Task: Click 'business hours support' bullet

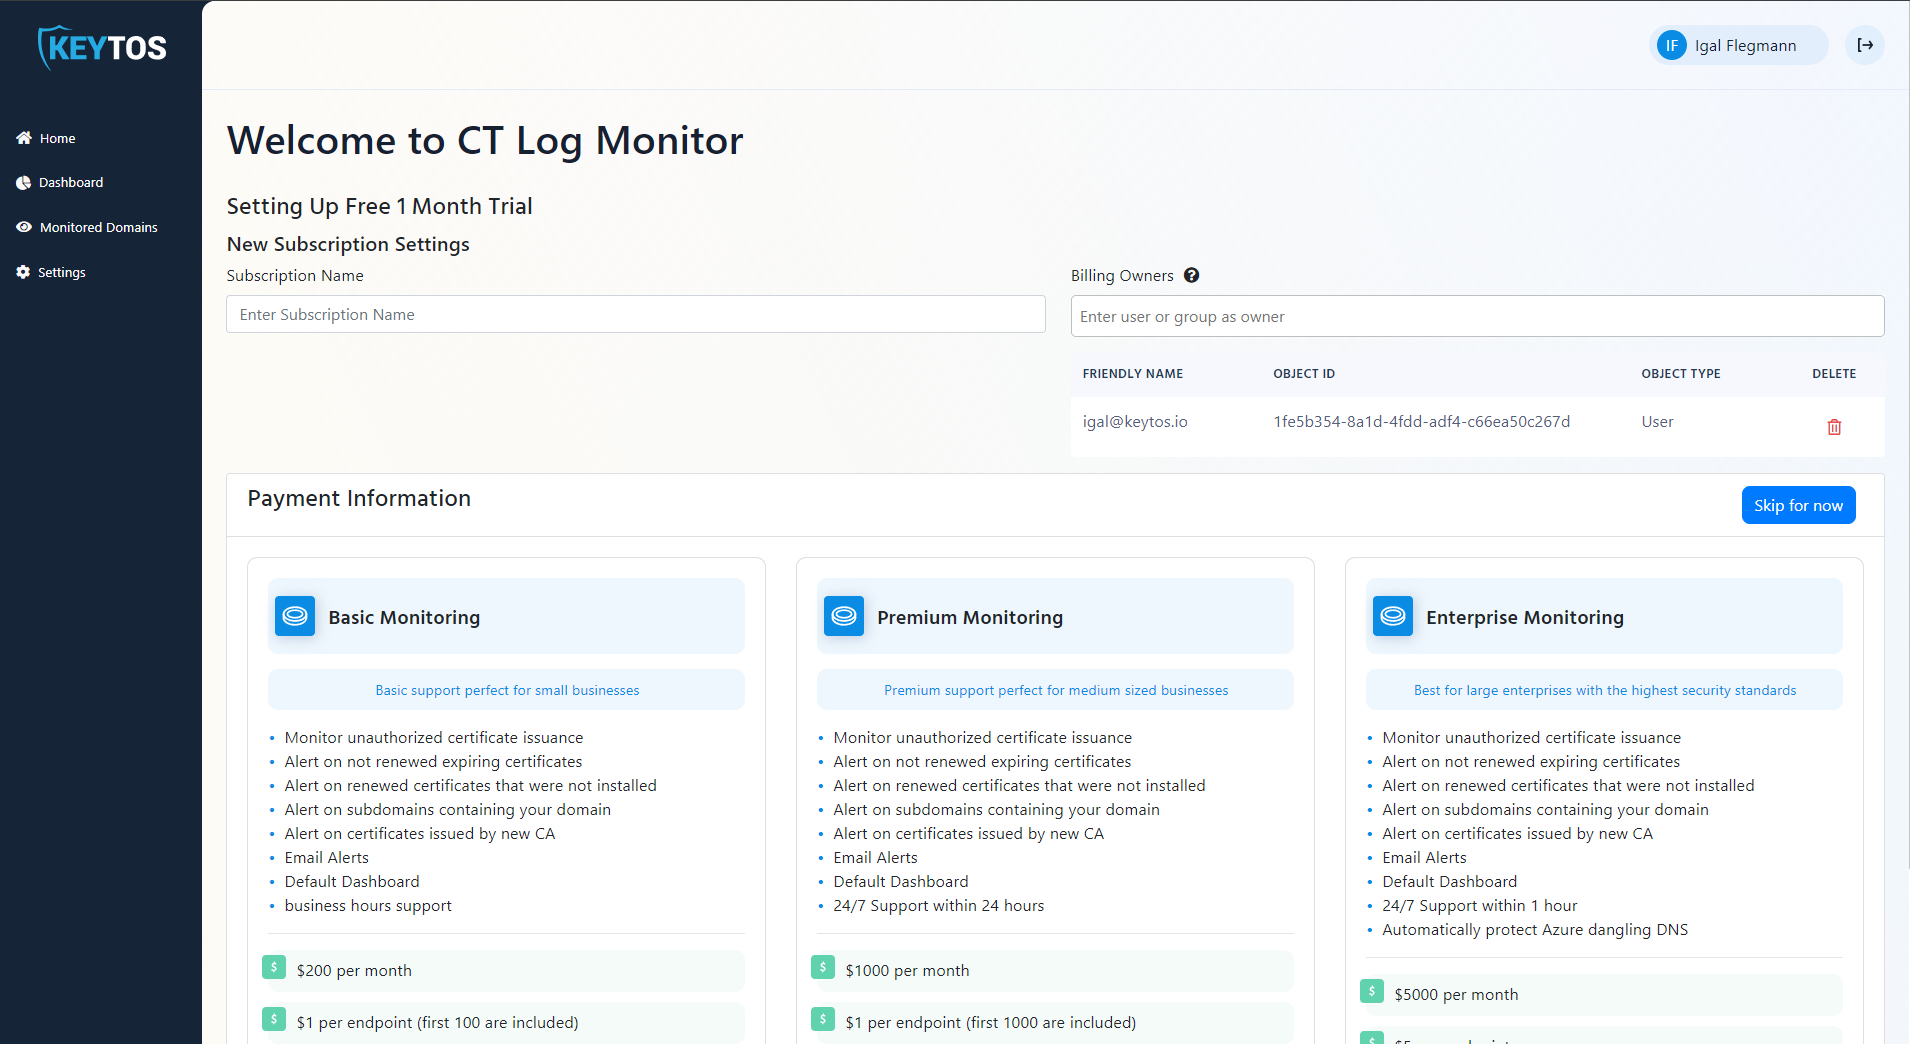Action: [368, 905]
